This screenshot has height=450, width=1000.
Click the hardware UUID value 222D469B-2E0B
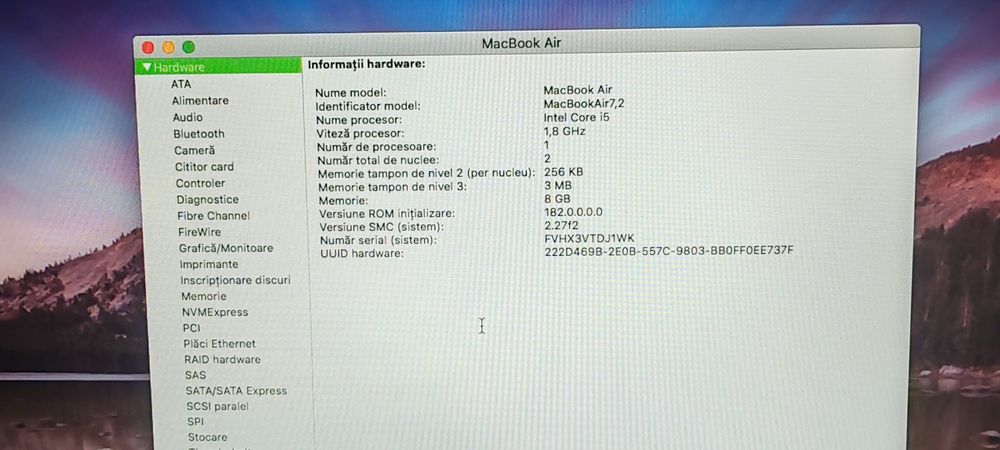pos(669,250)
